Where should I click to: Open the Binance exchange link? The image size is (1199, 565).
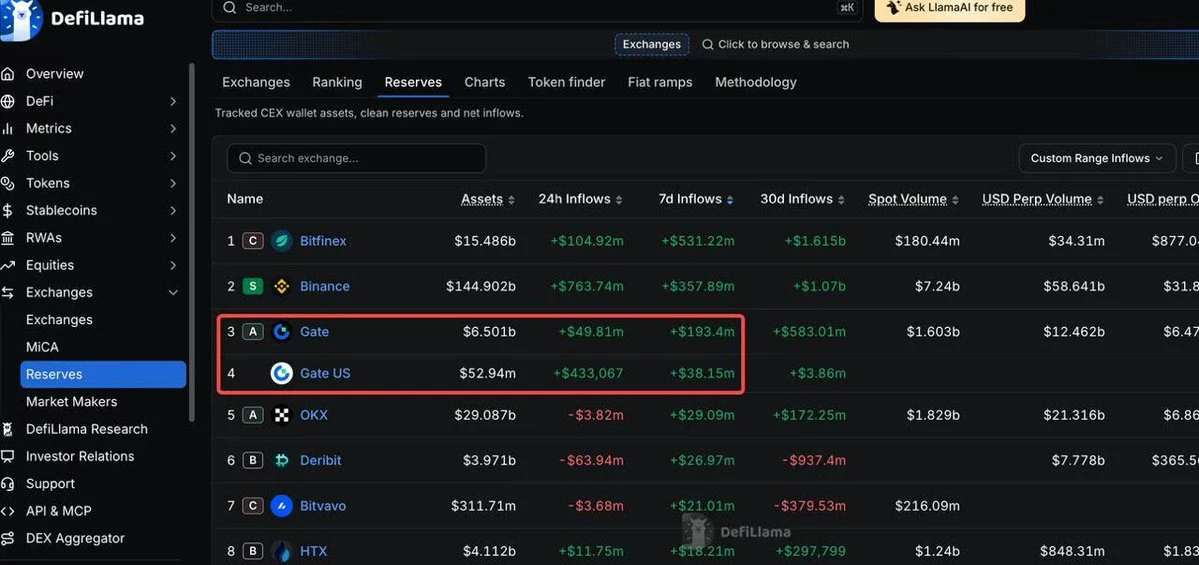(325, 287)
